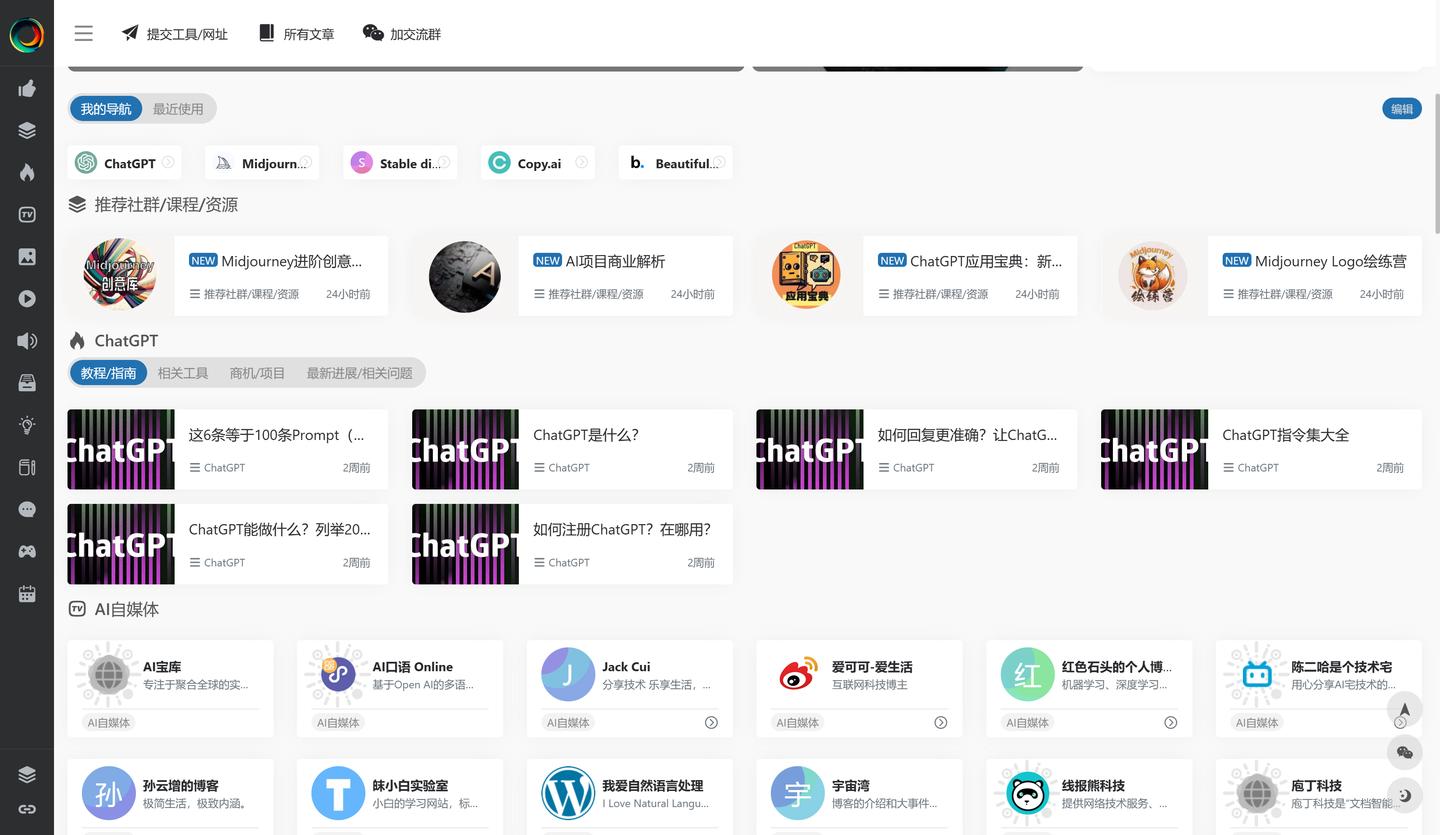This screenshot has height=835, width=1440.
Task: Select the thumbs-up icon in the sidebar
Action: click(27, 88)
